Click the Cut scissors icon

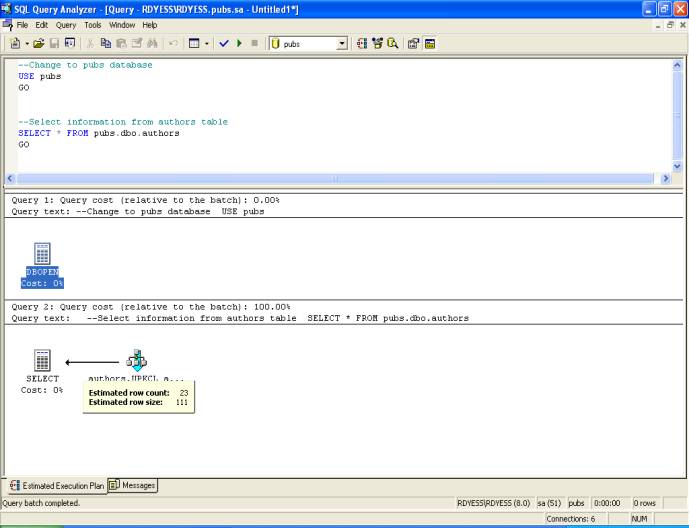point(90,43)
